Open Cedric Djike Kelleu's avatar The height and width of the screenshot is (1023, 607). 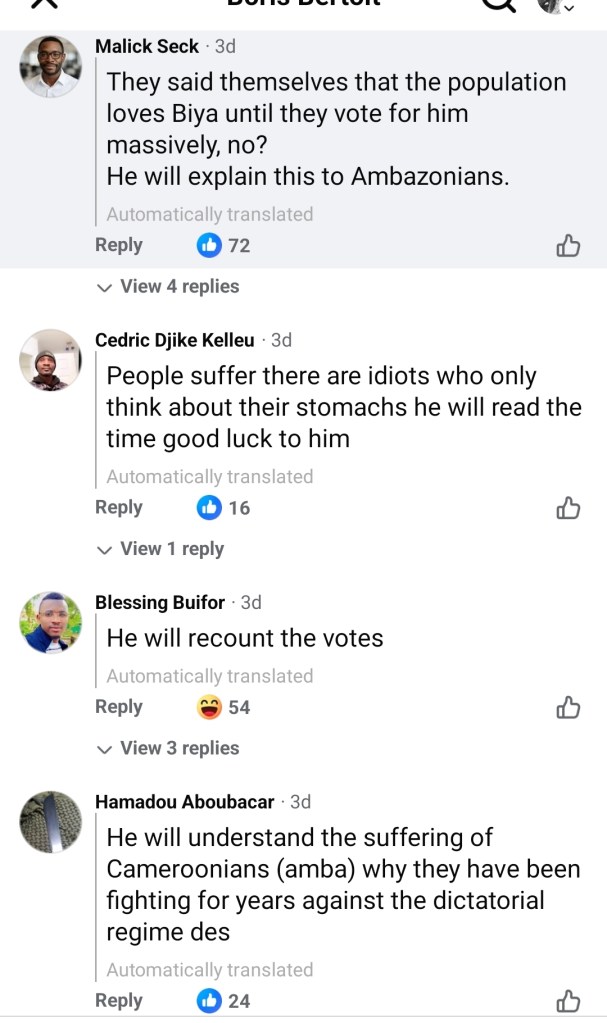tap(50, 359)
